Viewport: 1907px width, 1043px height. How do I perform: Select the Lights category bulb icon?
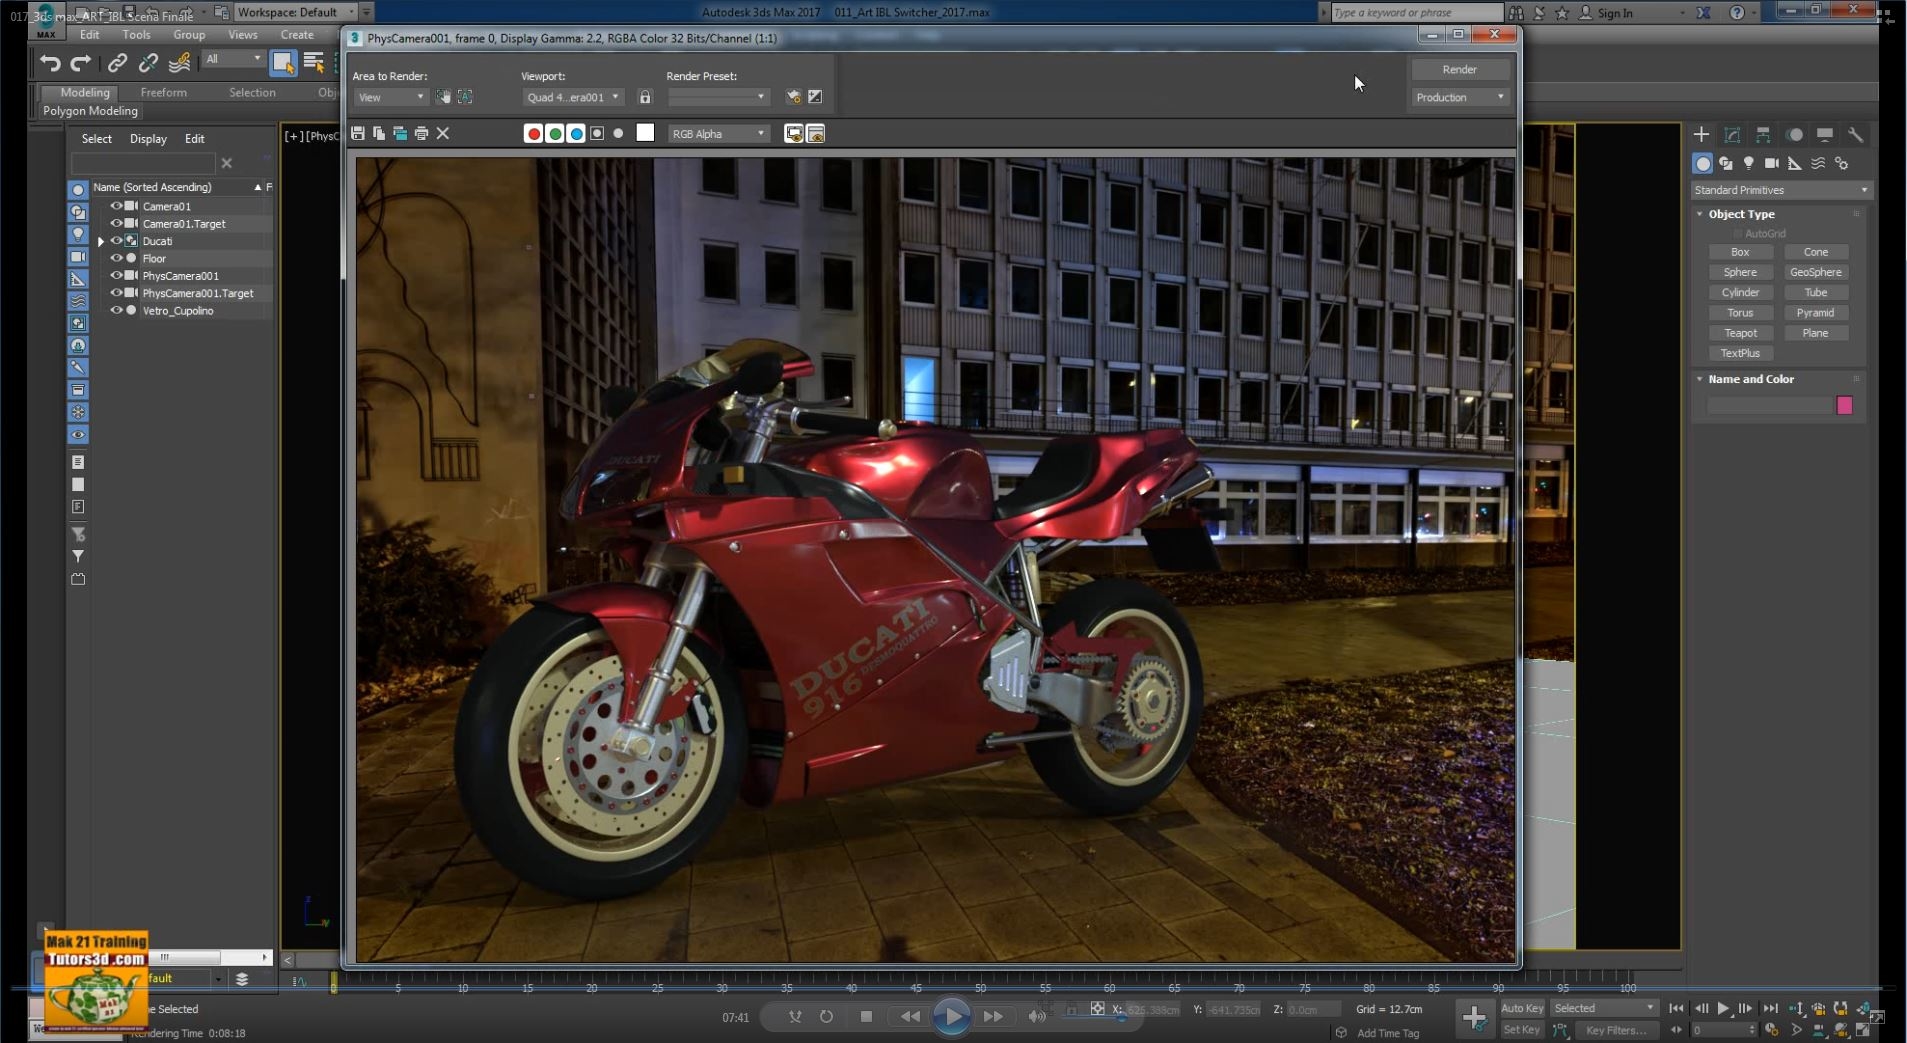pos(1749,163)
